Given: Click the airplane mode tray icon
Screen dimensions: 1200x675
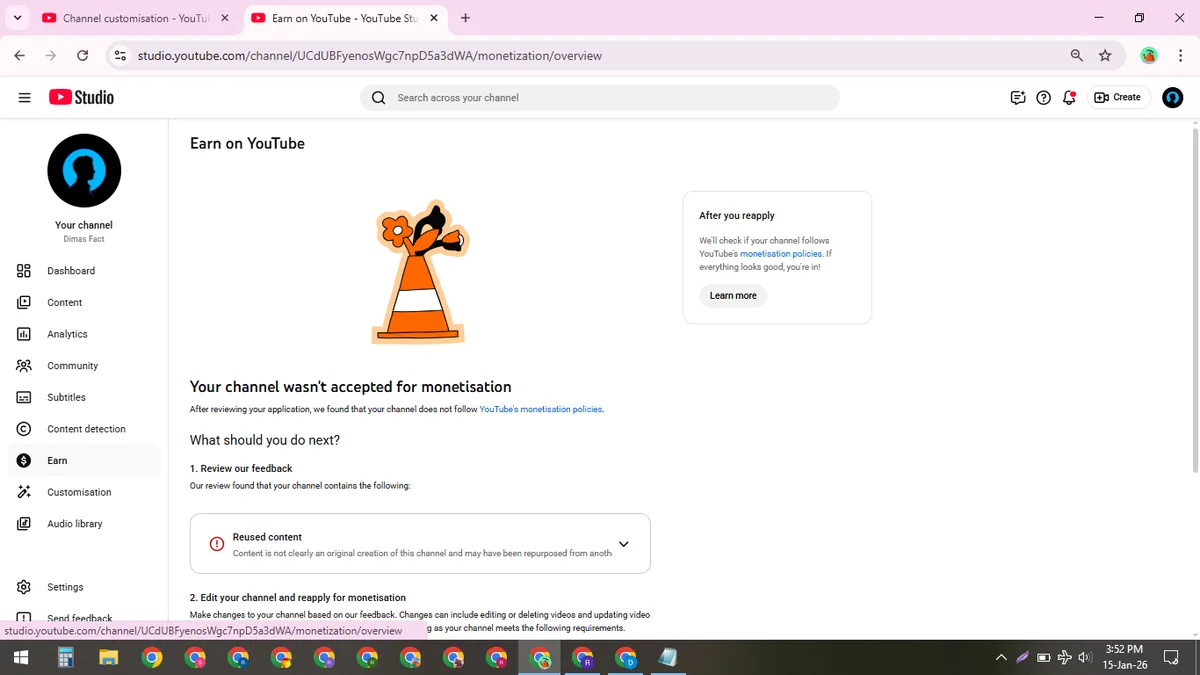Looking at the screenshot, I should (x=1064, y=657).
